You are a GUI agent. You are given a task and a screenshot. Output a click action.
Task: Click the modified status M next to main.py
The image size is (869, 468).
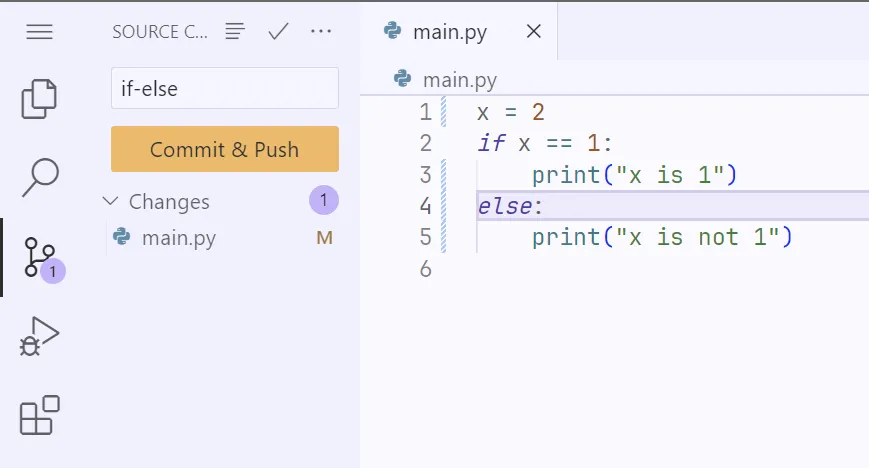click(x=324, y=238)
